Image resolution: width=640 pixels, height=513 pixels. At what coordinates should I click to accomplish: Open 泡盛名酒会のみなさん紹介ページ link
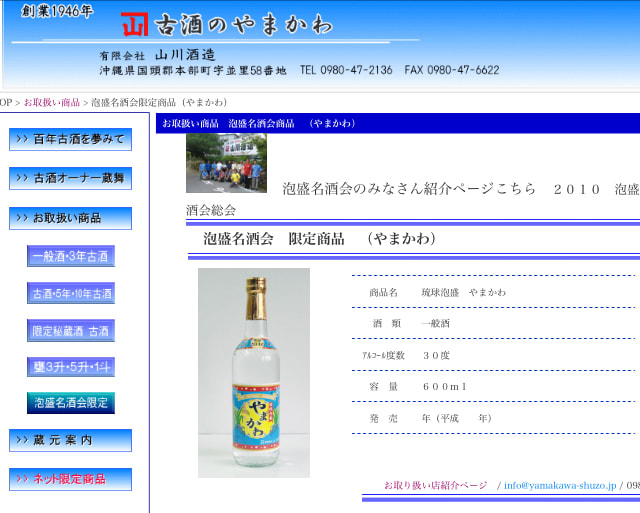[x=409, y=189]
